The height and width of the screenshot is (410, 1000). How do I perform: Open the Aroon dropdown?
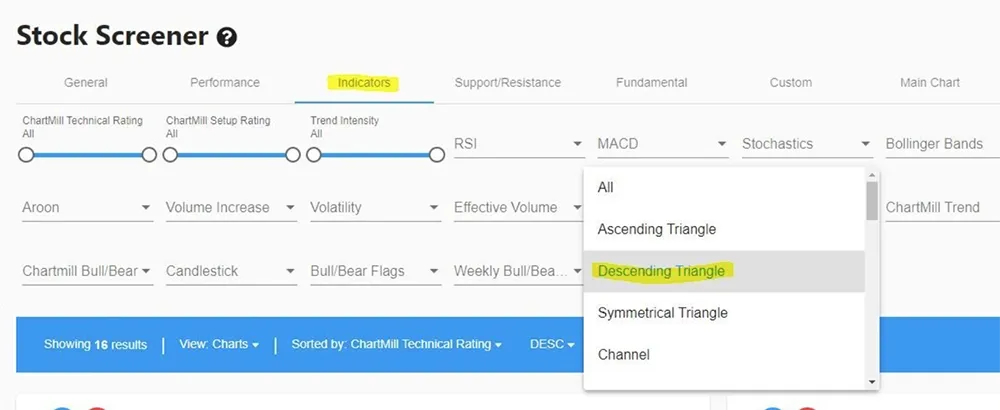[x=86, y=208]
